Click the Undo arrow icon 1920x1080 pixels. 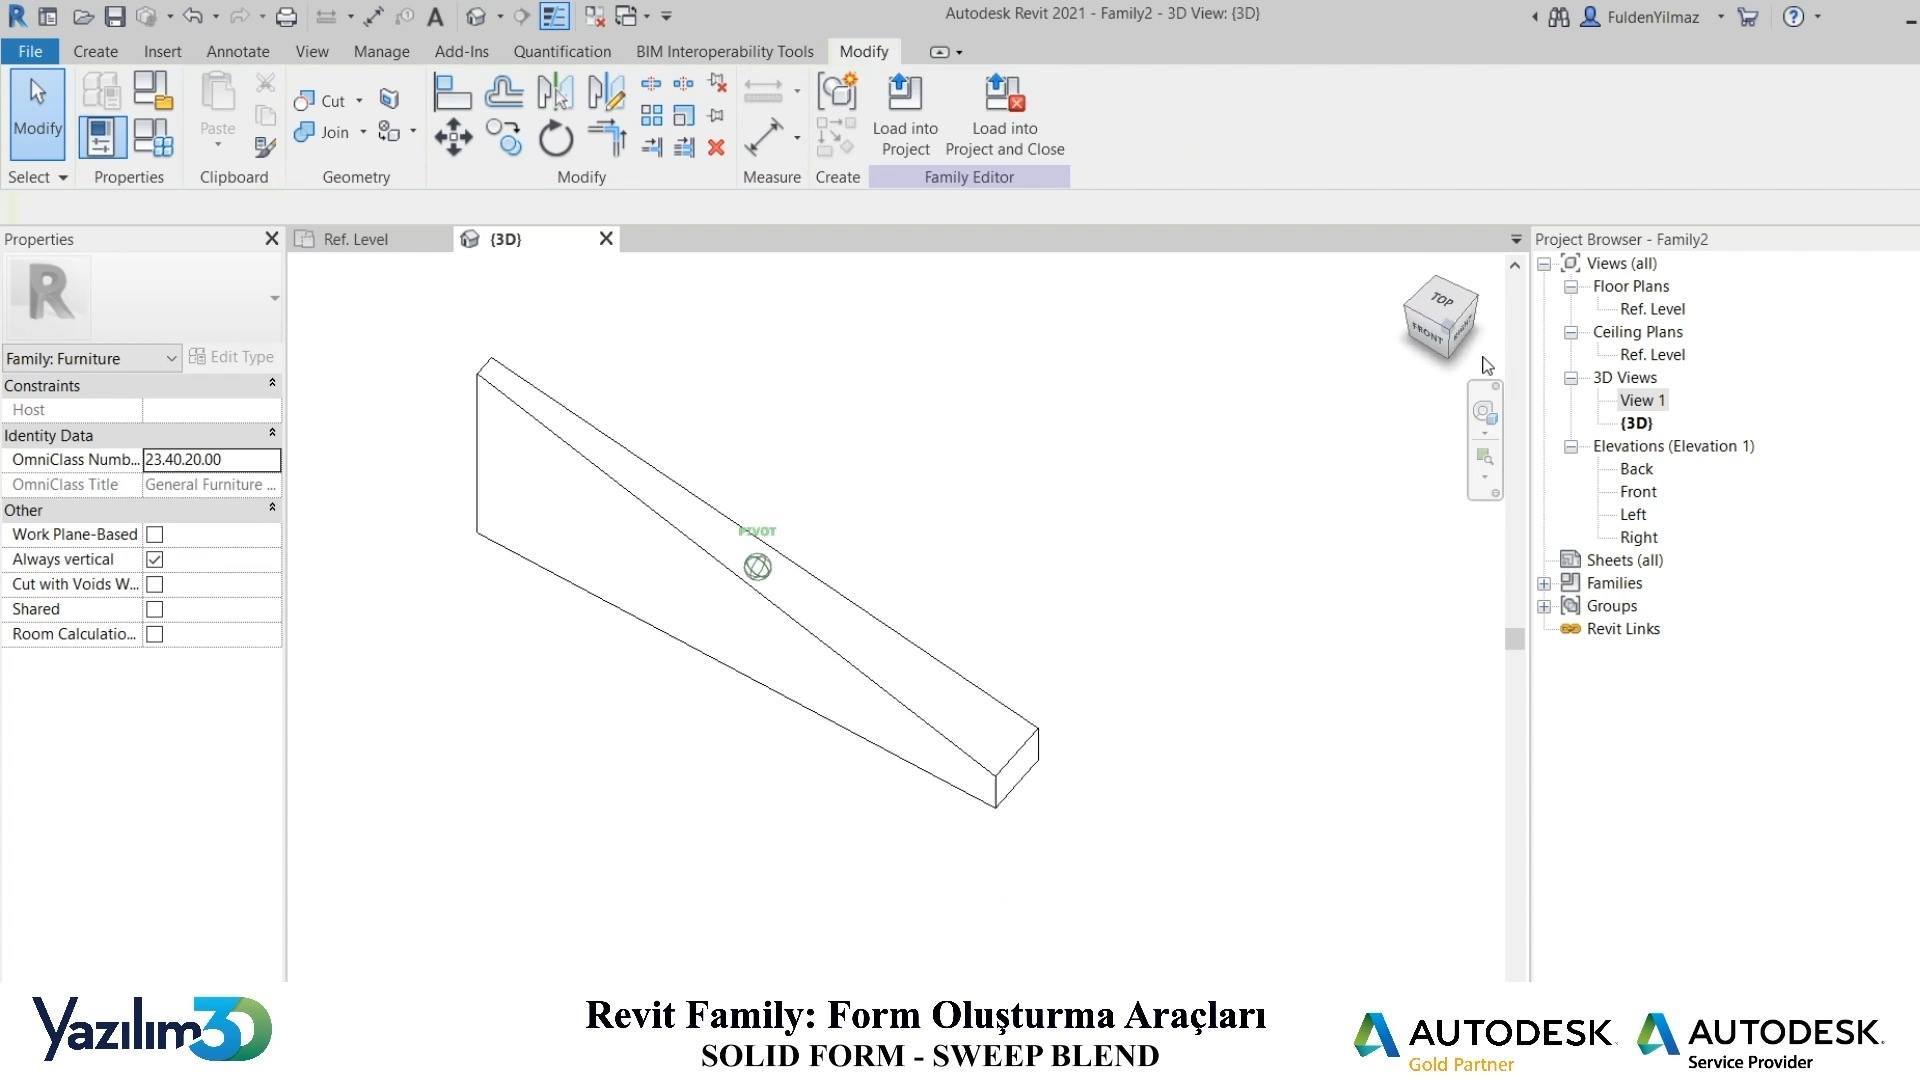point(193,16)
